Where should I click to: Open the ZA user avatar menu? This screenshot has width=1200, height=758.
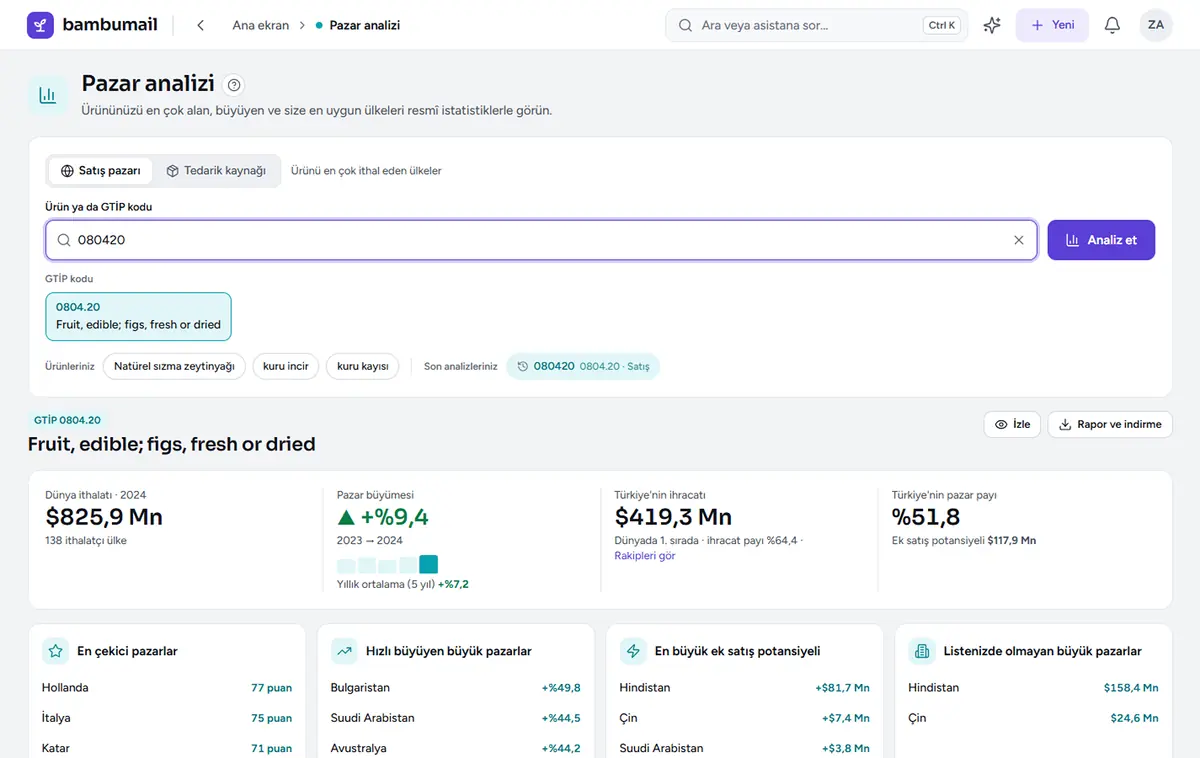tap(1156, 25)
